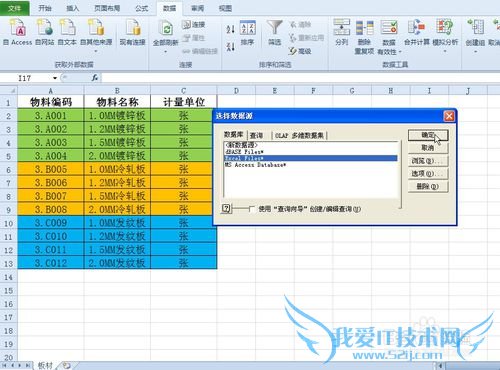Click Delete (删除) button in dialog
500x370 pixels.
coord(428,186)
